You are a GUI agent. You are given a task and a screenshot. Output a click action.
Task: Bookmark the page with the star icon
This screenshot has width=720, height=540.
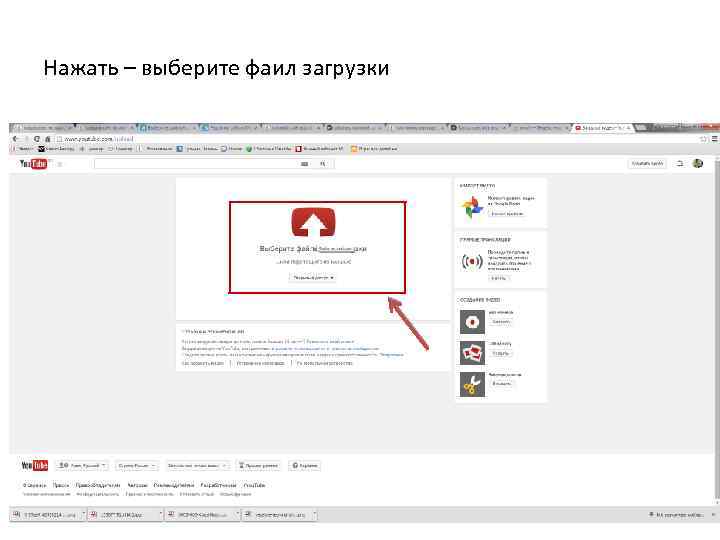(x=703, y=139)
